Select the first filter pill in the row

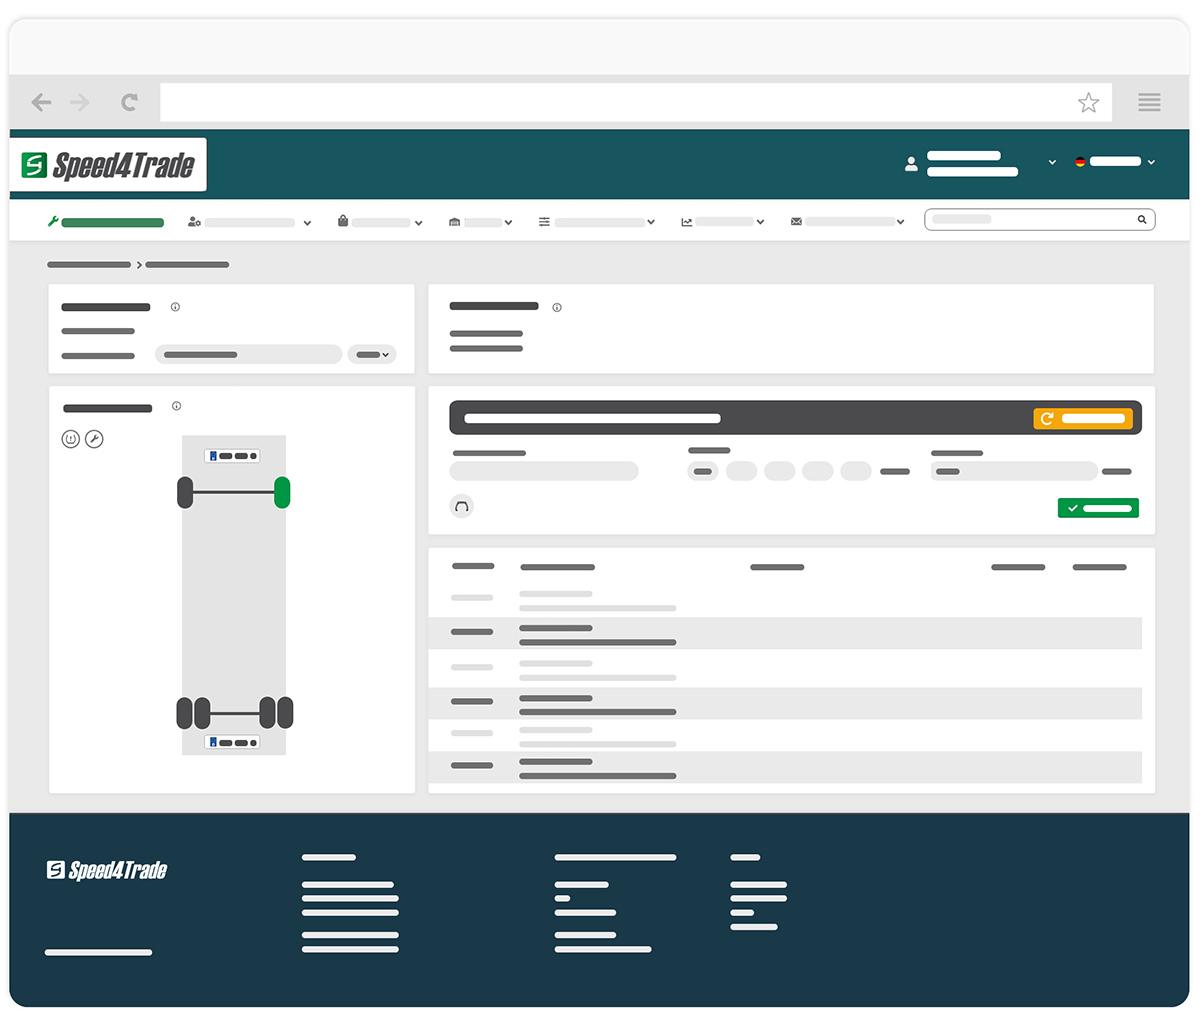[x=703, y=471]
